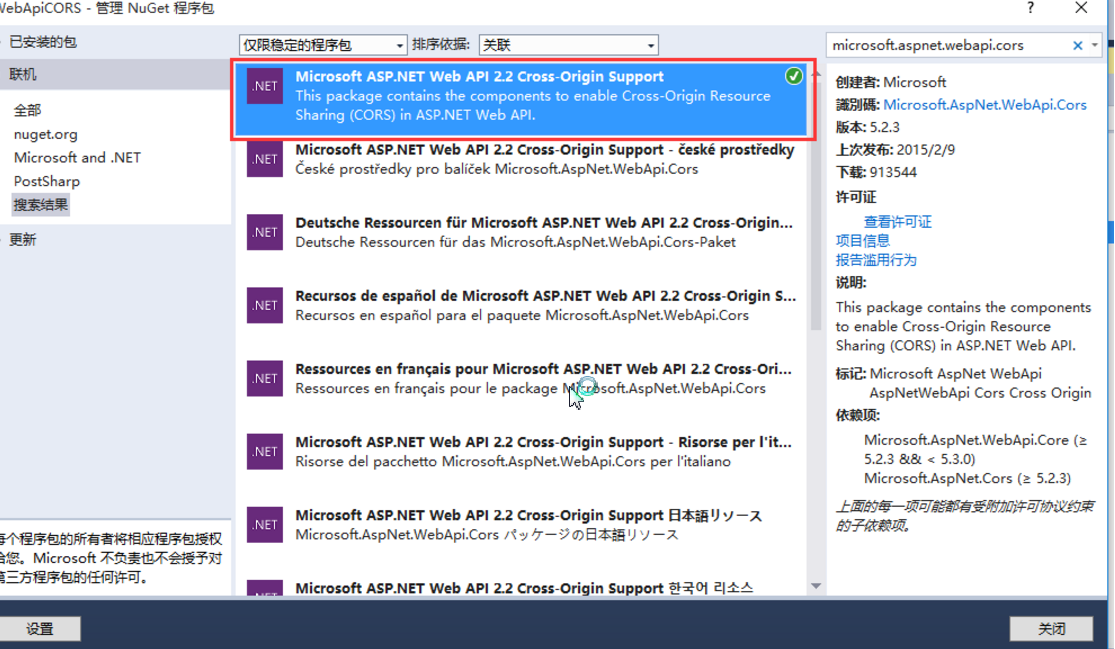
Task: Click the .NET icon beside Deutsche Ressourcen package
Action: pyautogui.click(x=265, y=232)
